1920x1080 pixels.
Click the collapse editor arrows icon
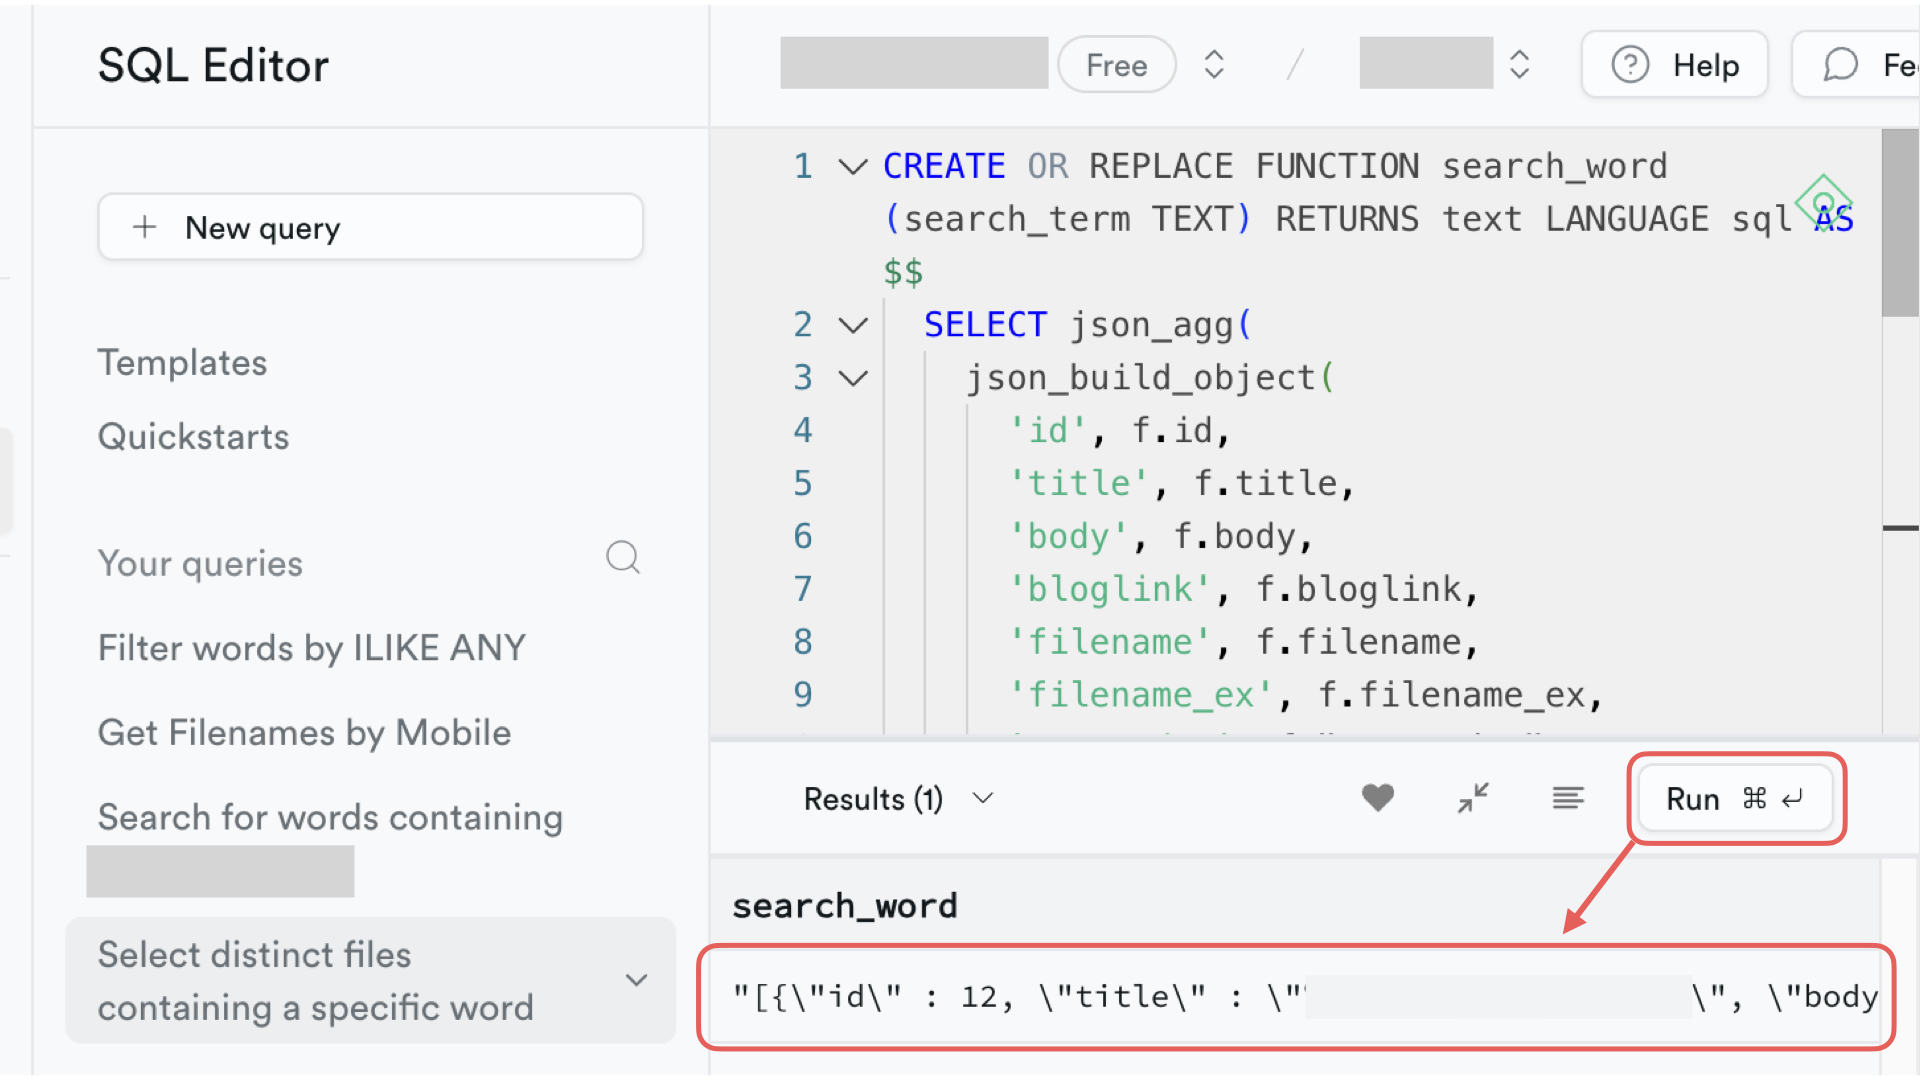tap(1473, 798)
